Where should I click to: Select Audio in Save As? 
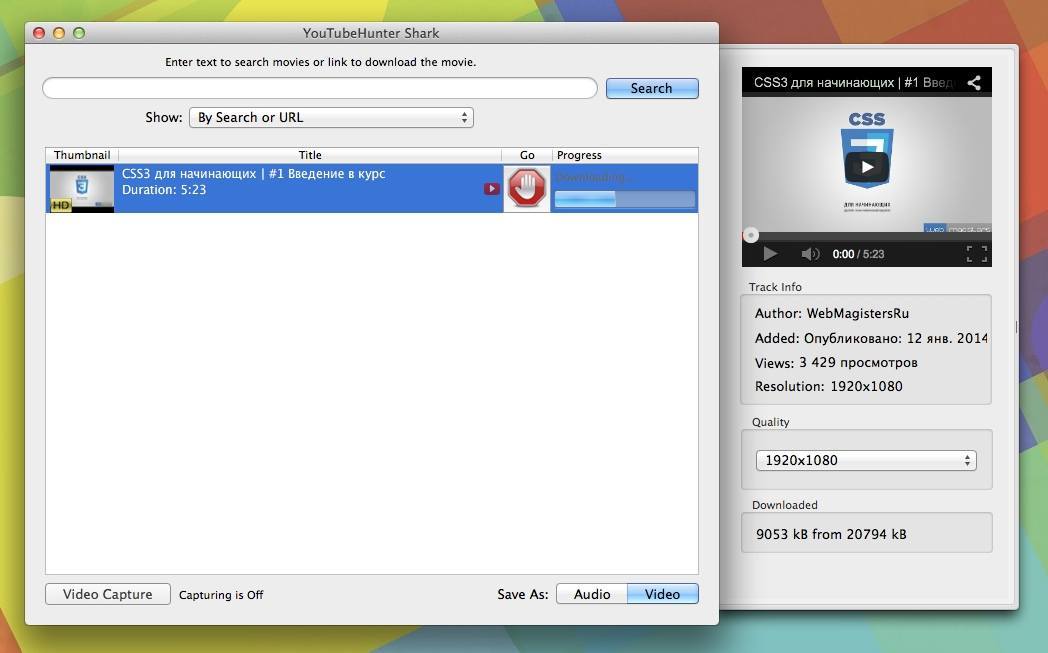point(592,594)
